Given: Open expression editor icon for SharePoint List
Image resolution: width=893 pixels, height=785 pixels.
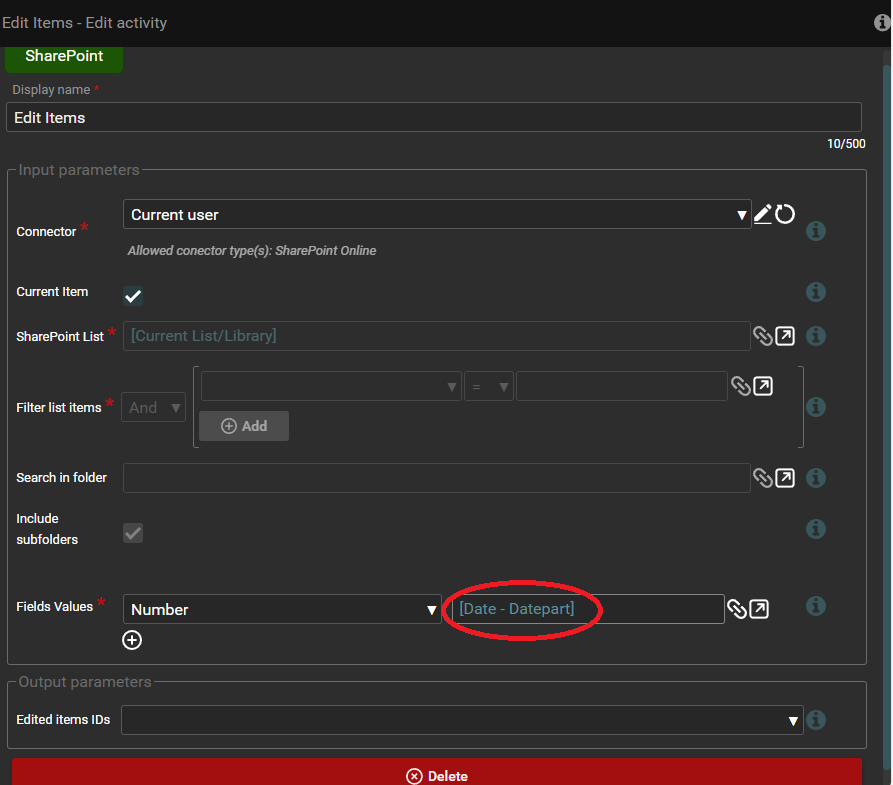Looking at the screenshot, I should pyautogui.click(x=786, y=336).
